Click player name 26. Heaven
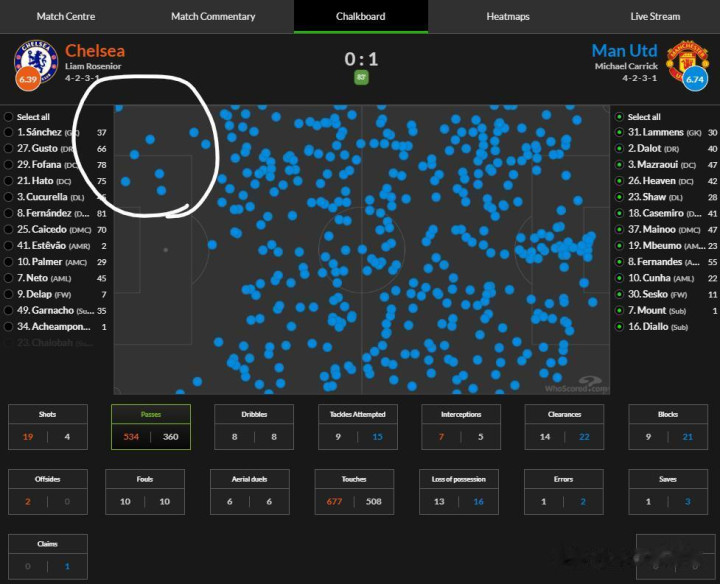720x584 pixels. point(652,180)
